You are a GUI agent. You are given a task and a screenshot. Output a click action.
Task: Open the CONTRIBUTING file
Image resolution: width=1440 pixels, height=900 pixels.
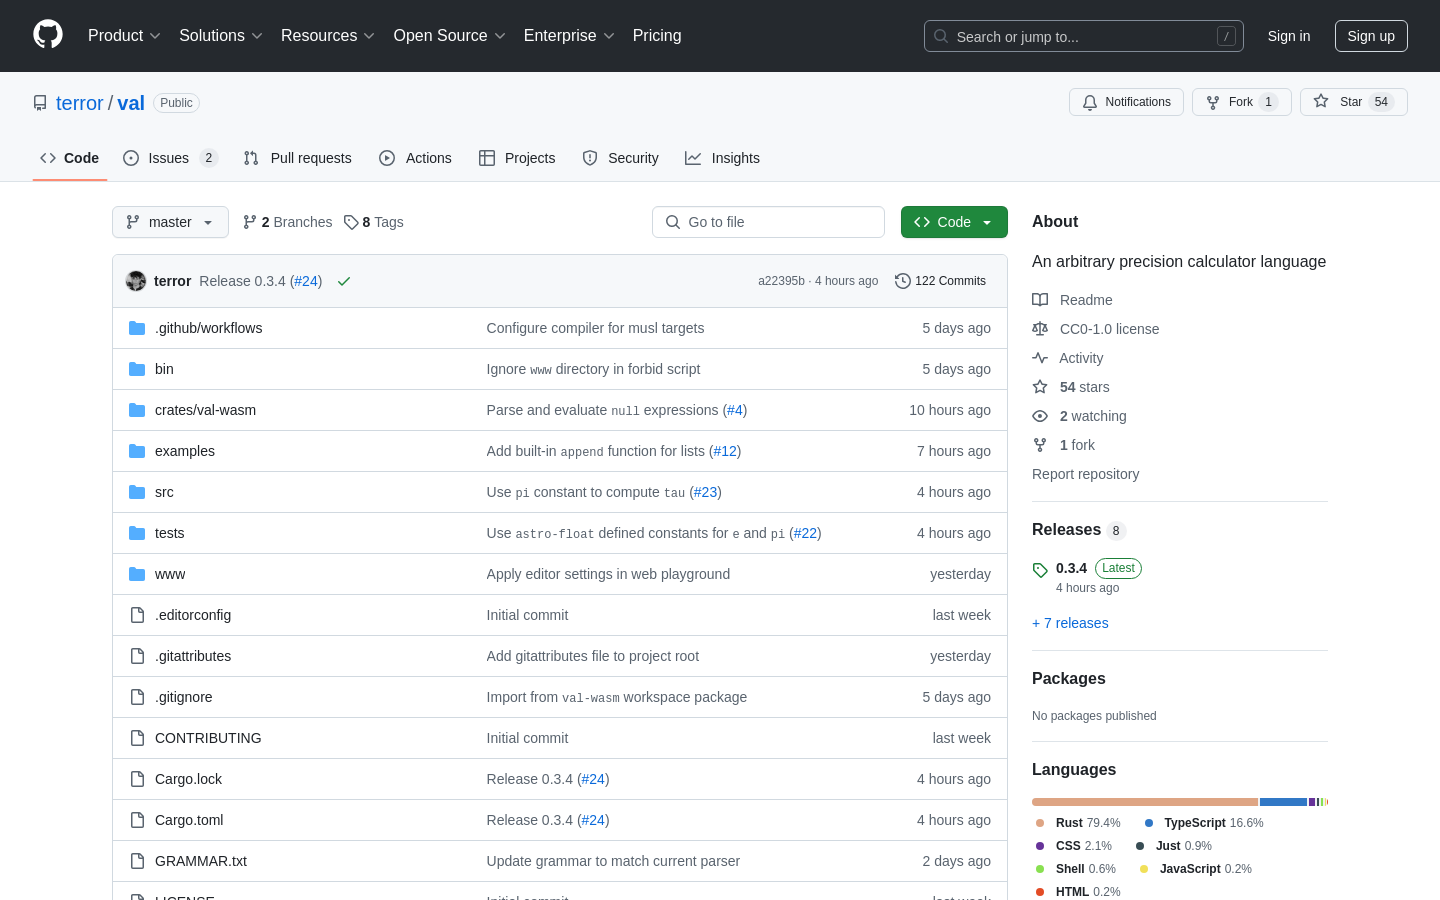208,738
